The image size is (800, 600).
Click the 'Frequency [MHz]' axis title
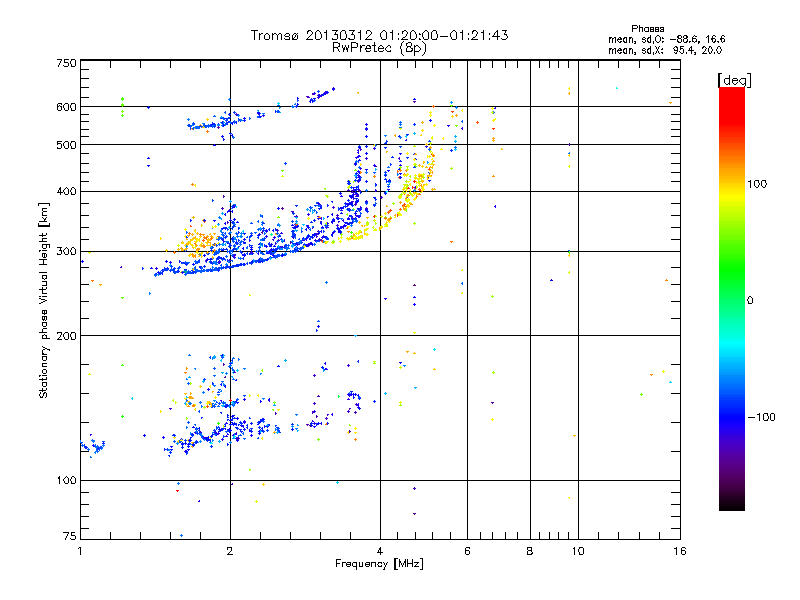pos(379,564)
